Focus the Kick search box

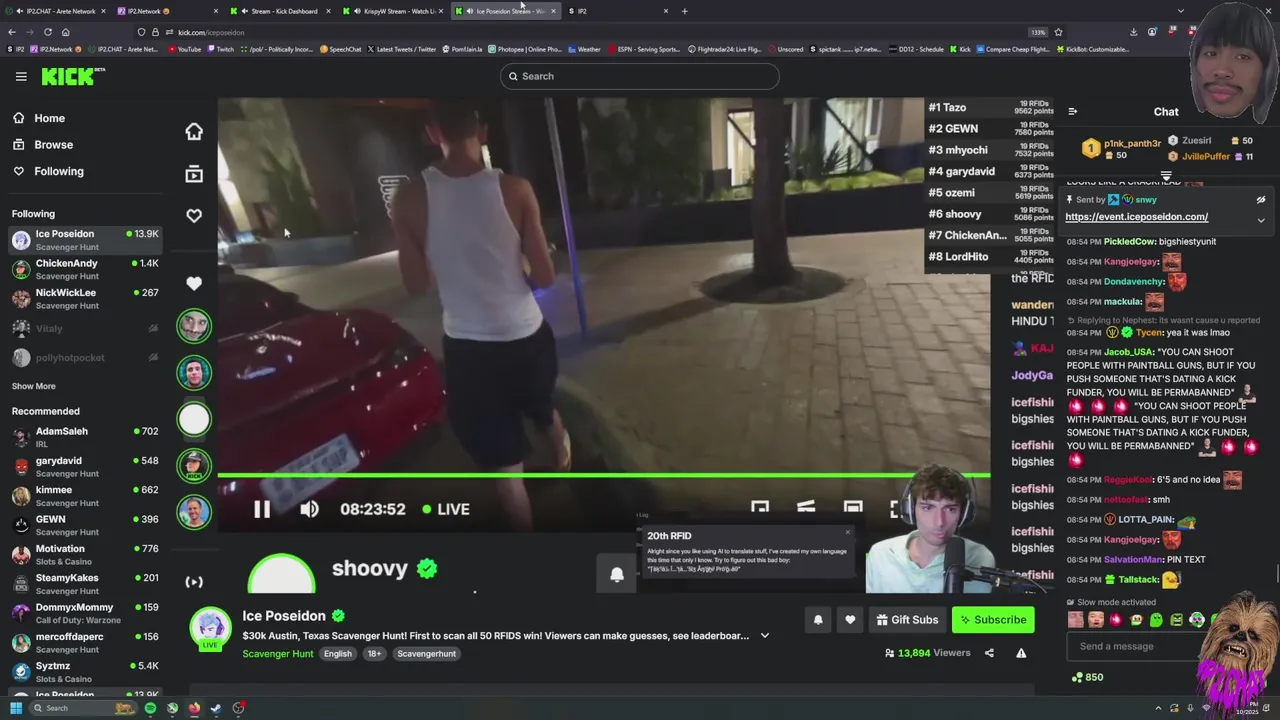(640, 76)
